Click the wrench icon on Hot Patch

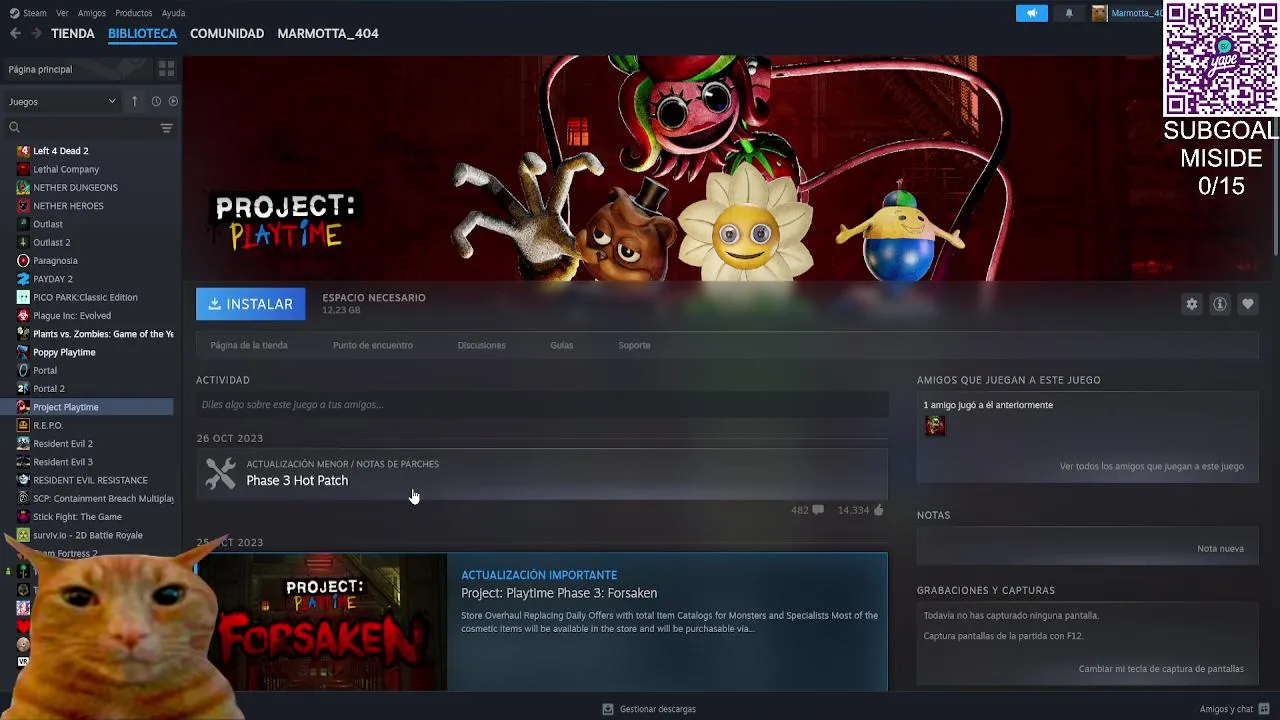point(220,473)
